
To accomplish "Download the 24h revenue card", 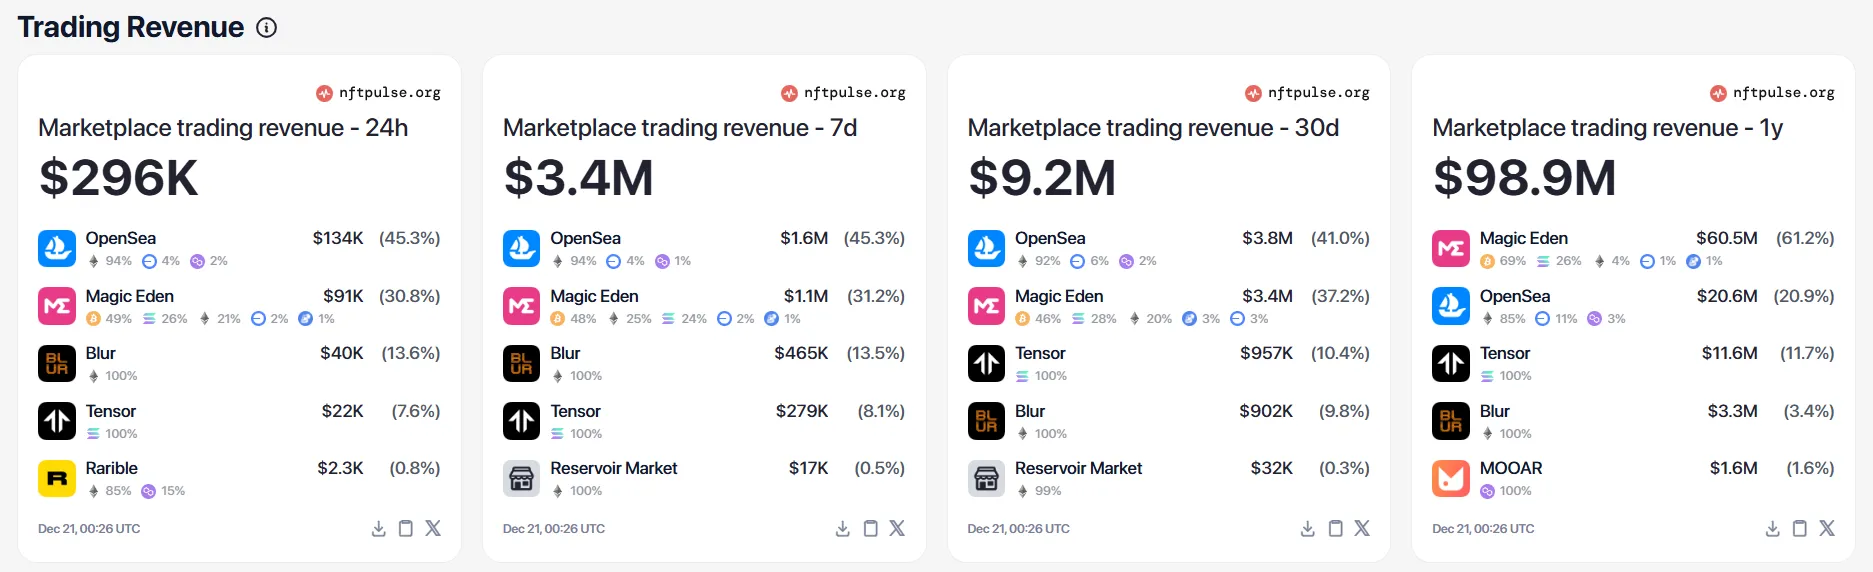I will (379, 529).
